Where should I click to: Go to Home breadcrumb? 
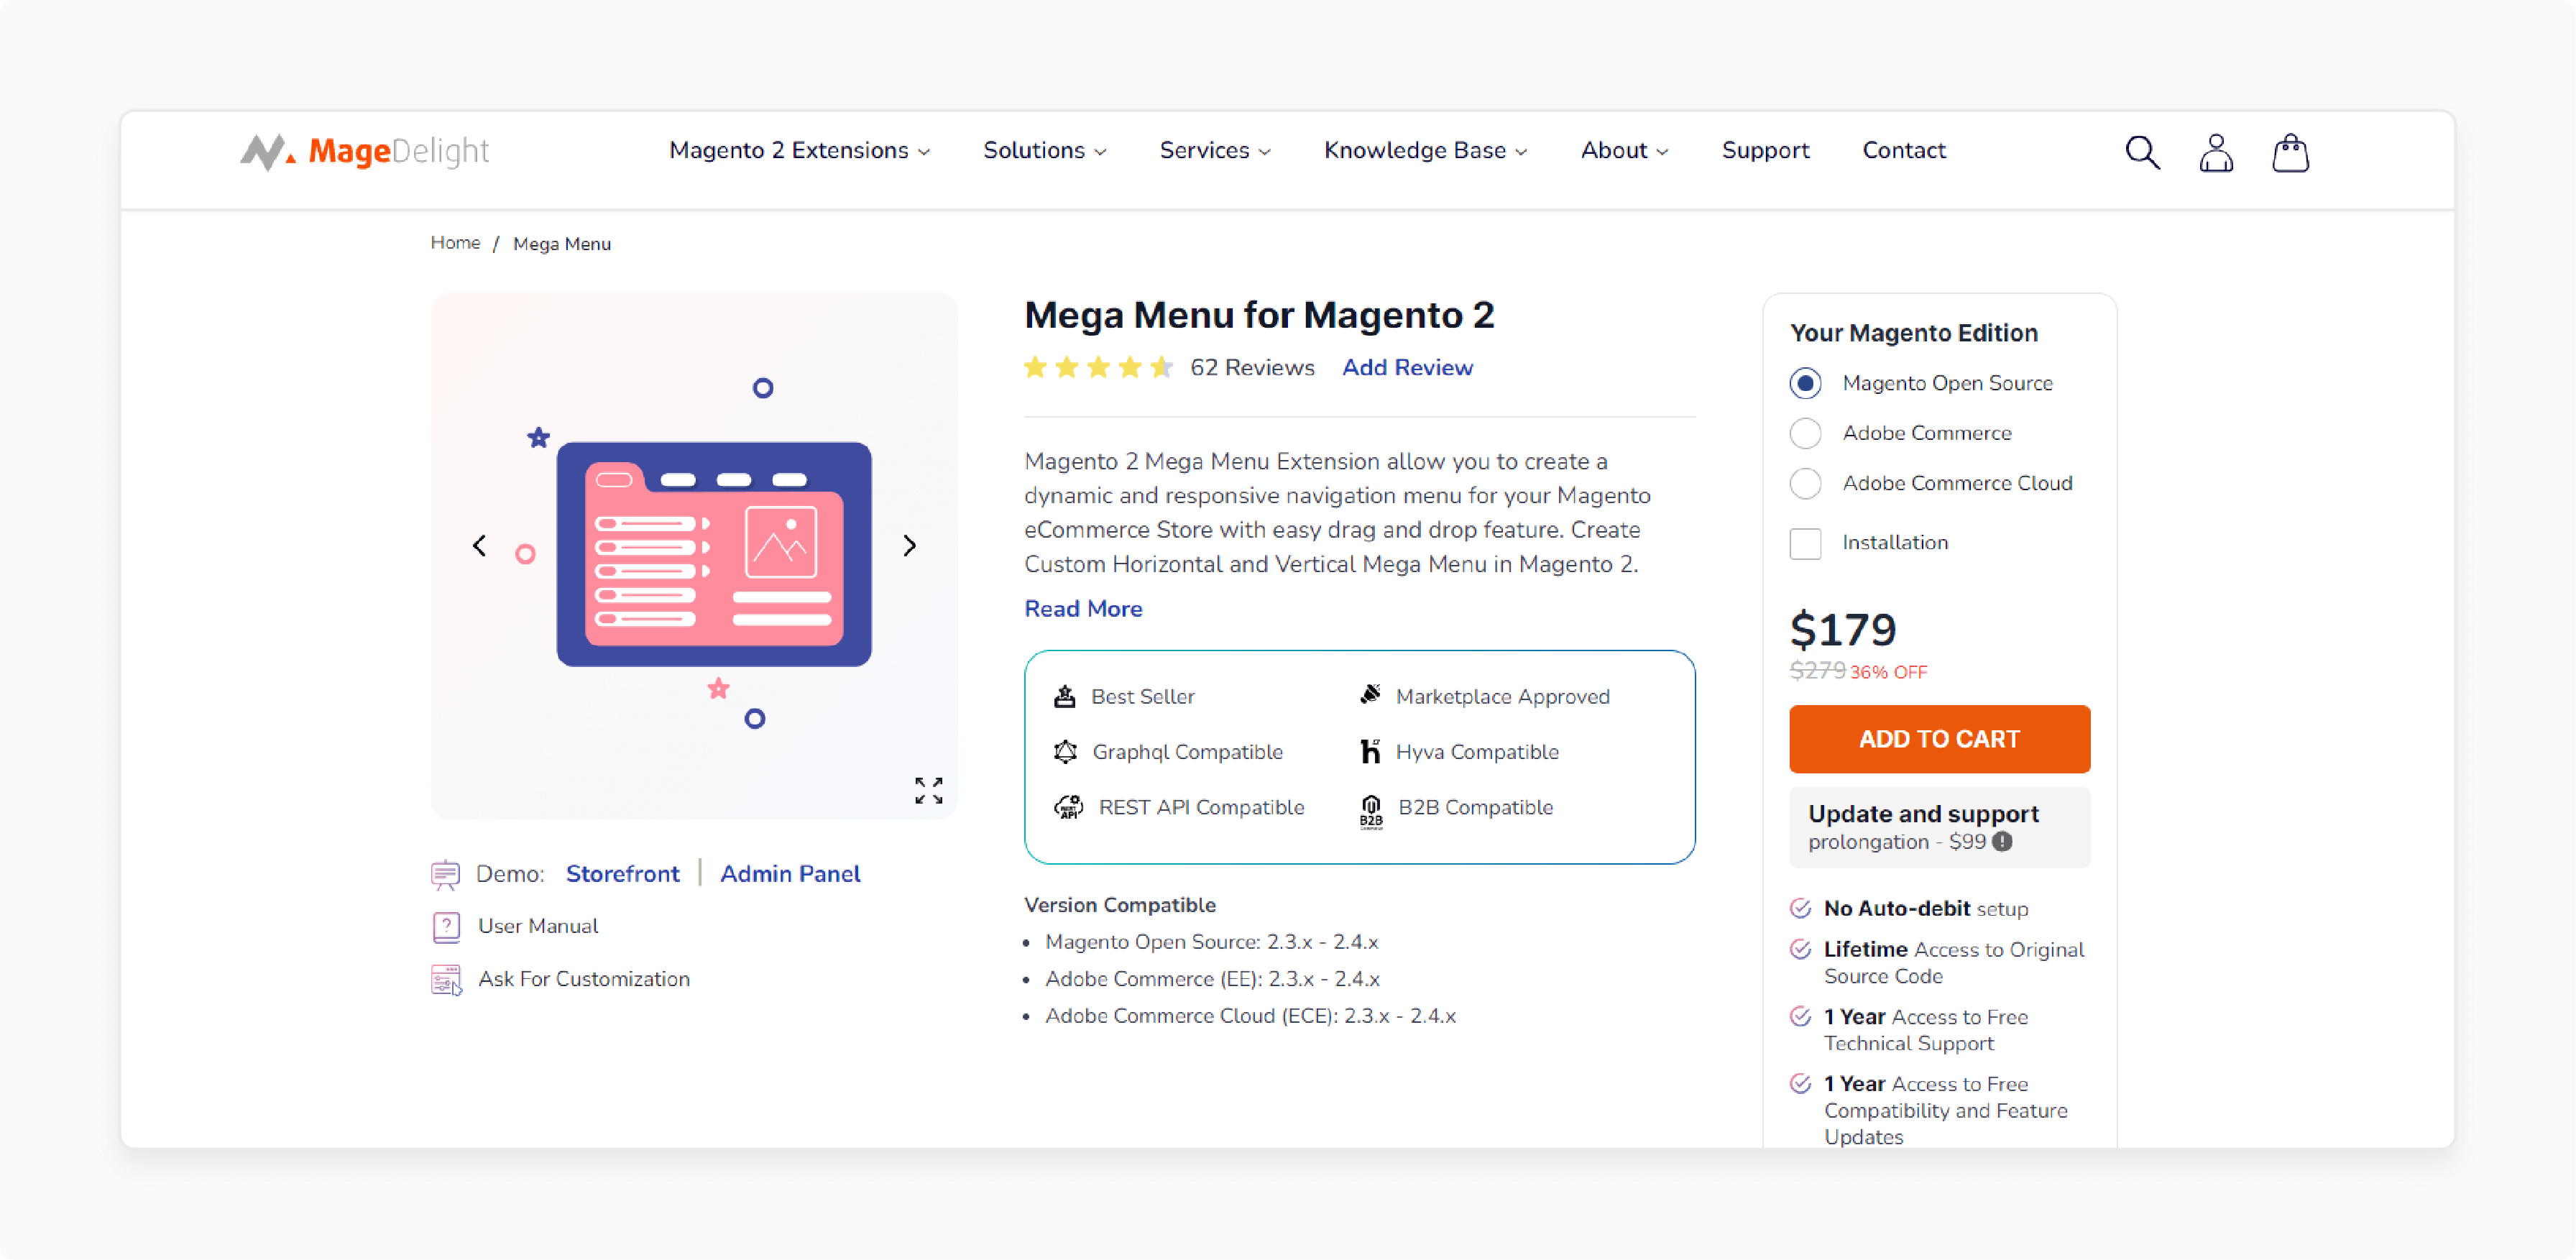coord(455,243)
